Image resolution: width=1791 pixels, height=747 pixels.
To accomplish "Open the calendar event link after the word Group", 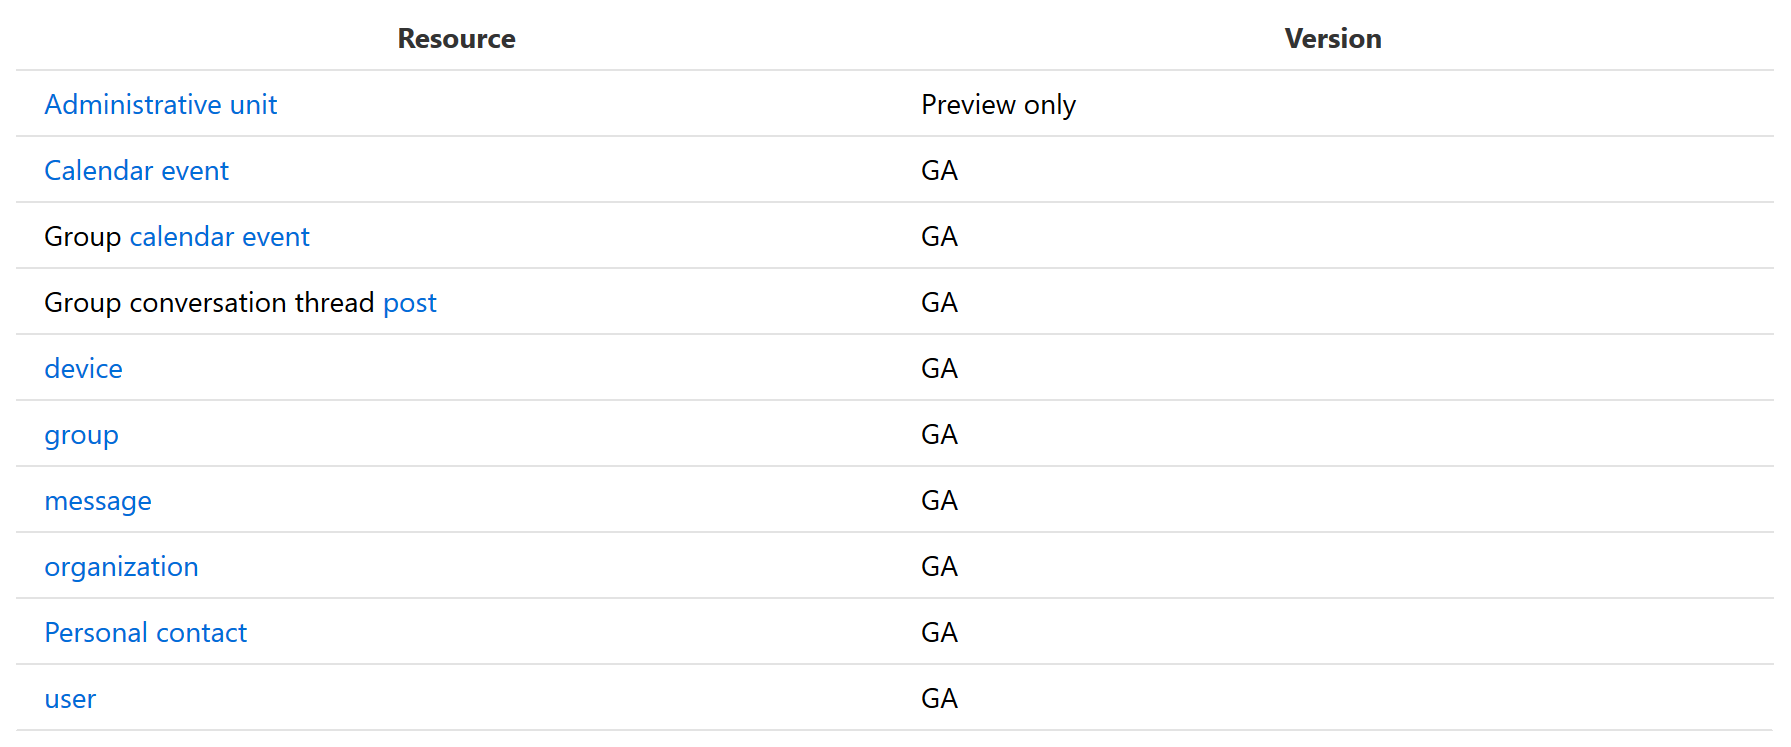I will 219,237.
